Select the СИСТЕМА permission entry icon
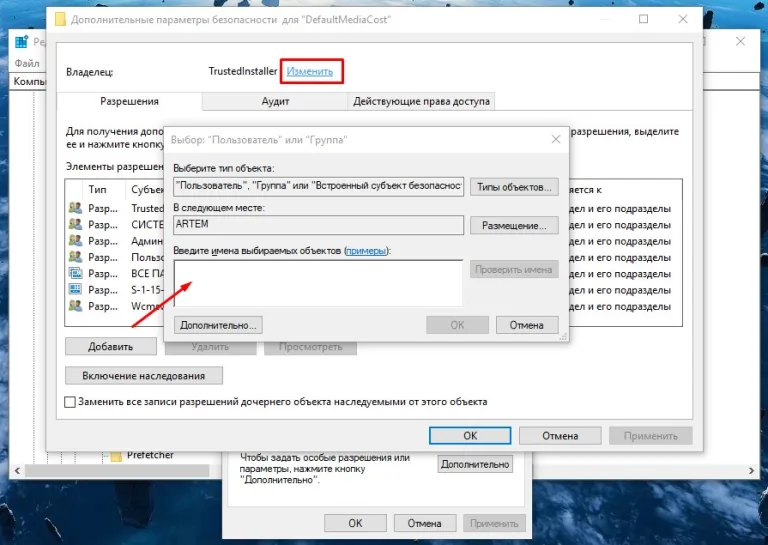Viewport: 768px width, 545px height. (75, 224)
